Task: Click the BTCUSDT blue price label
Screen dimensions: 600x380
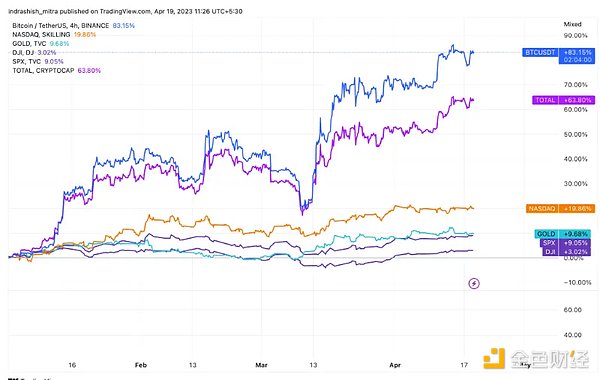Action: click(558, 56)
